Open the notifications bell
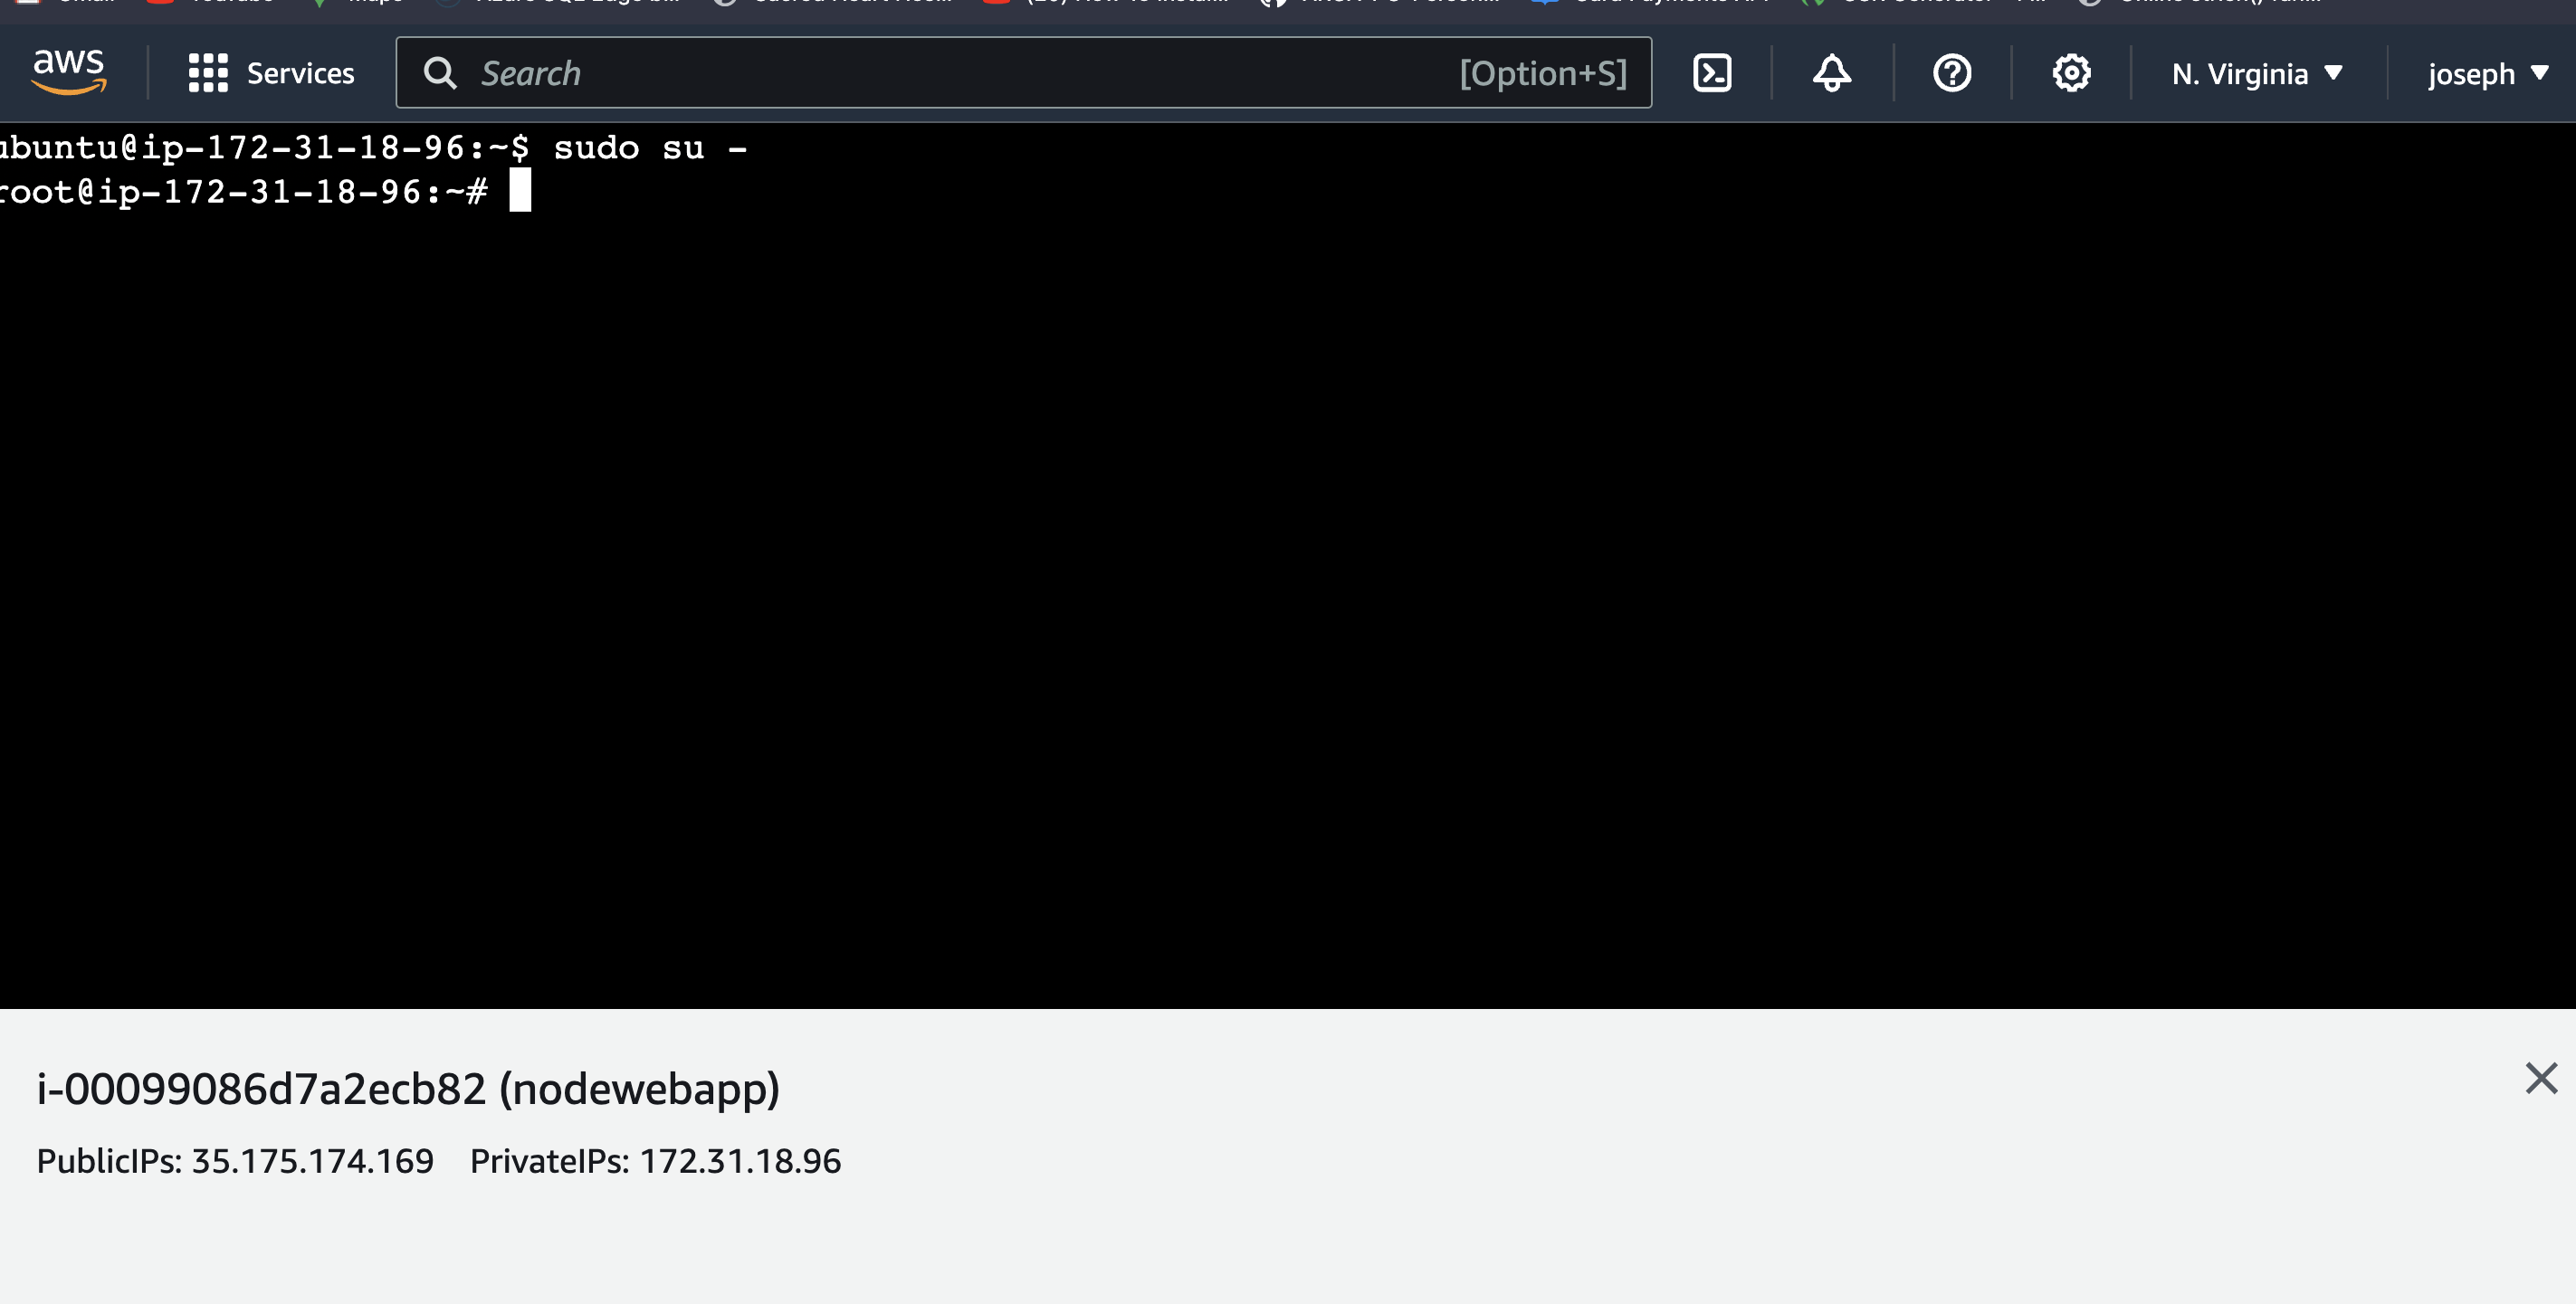This screenshot has width=2576, height=1304. pyautogui.click(x=1832, y=73)
